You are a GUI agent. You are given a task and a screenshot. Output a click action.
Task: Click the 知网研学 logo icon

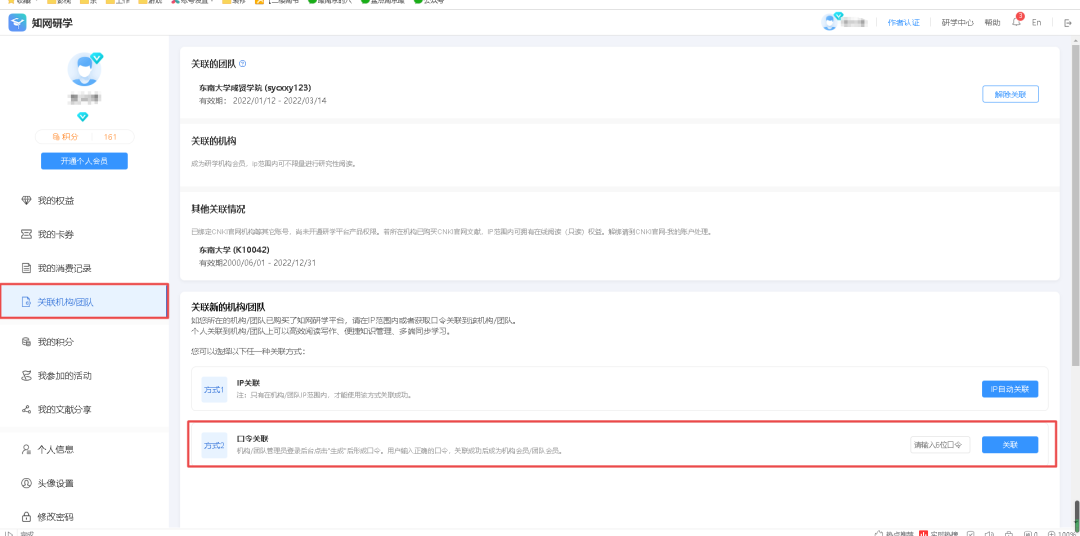point(18,23)
